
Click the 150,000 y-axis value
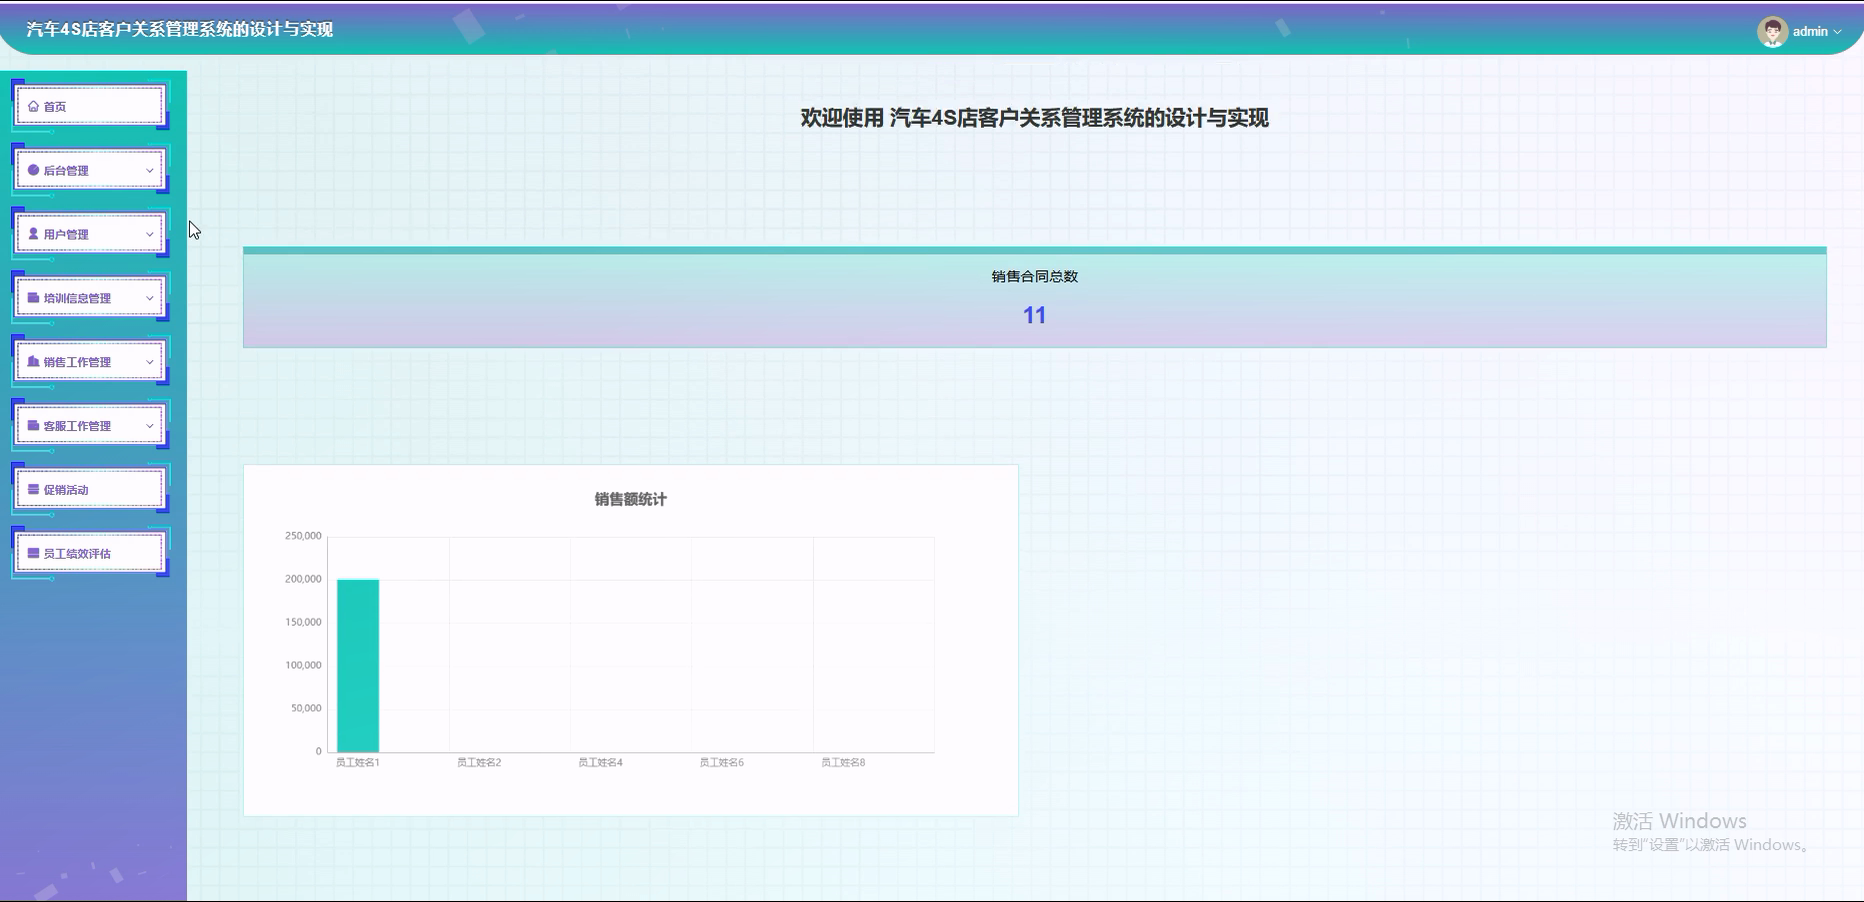(x=303, y=622)
